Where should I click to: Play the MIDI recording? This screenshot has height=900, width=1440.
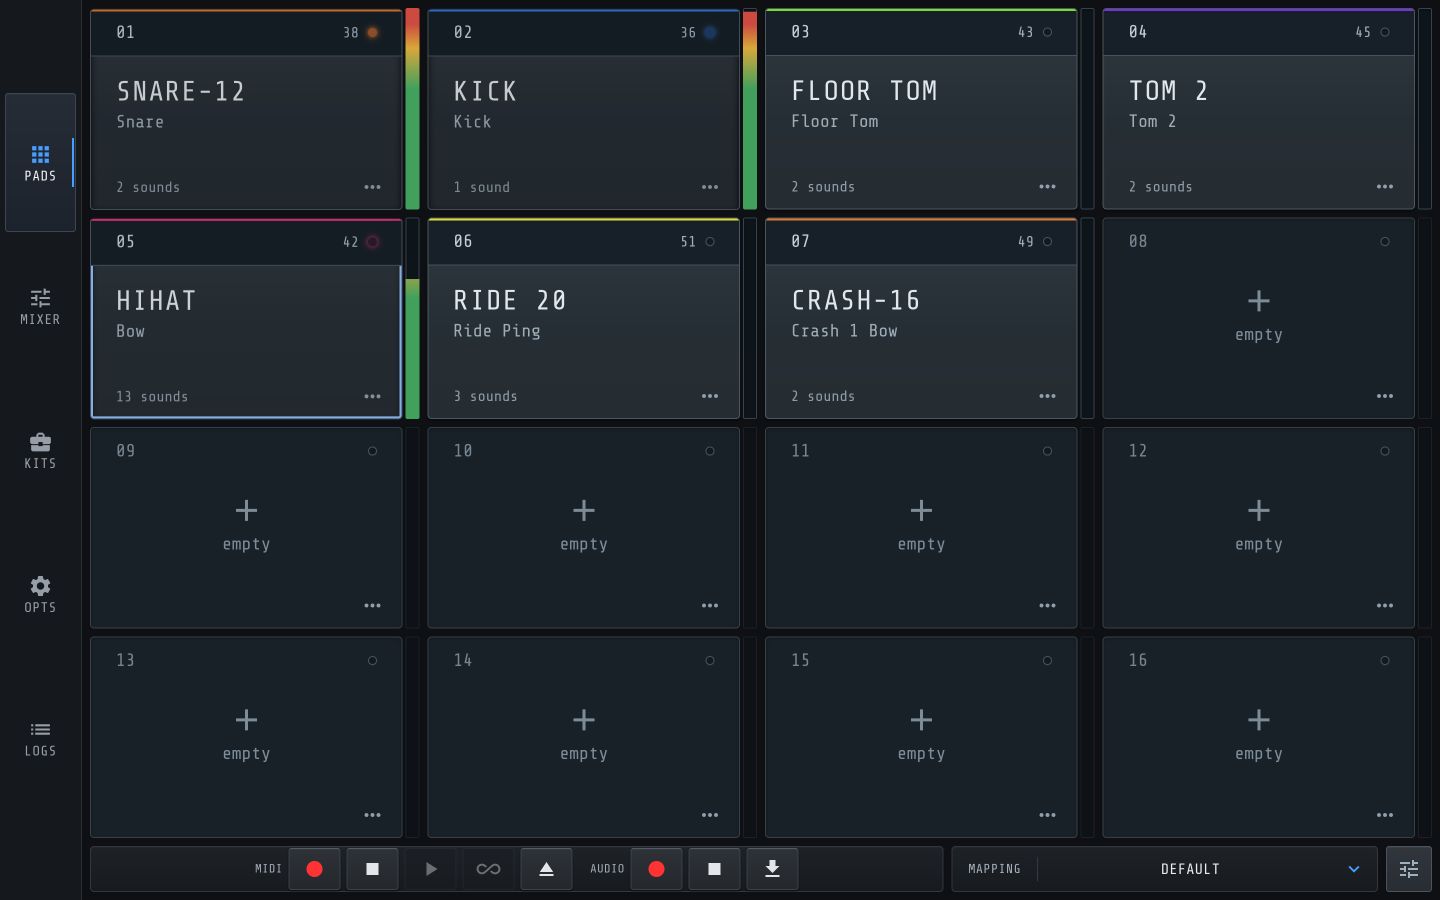click(430, 869)
